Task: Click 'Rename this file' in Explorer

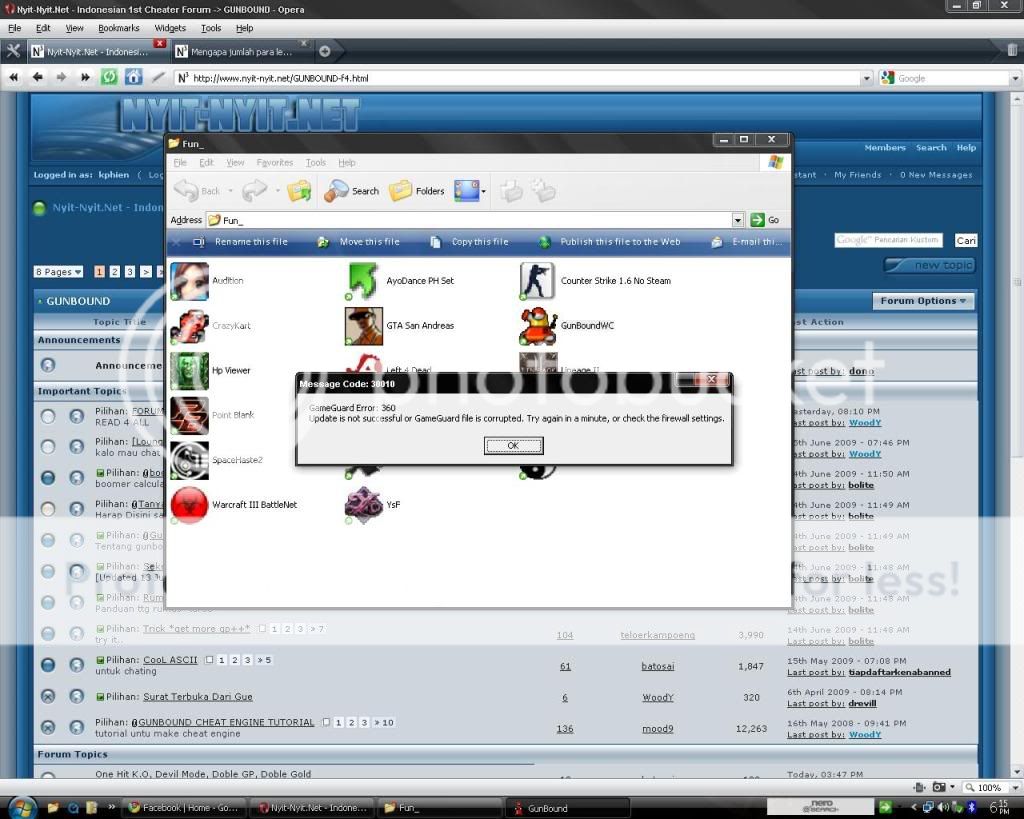Action: [x=241, y=242]
